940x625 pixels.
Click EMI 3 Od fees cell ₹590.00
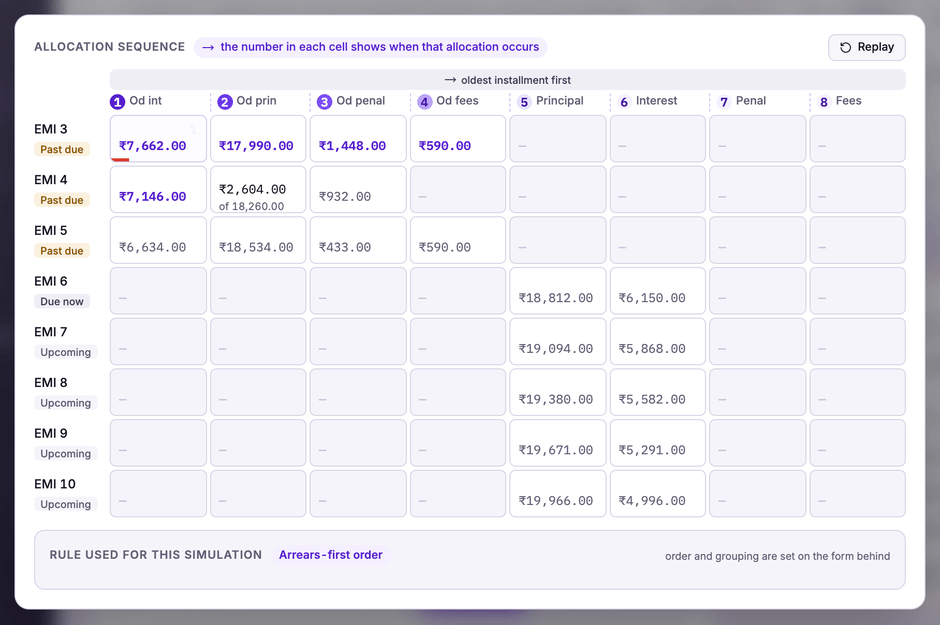click(458, 138)
